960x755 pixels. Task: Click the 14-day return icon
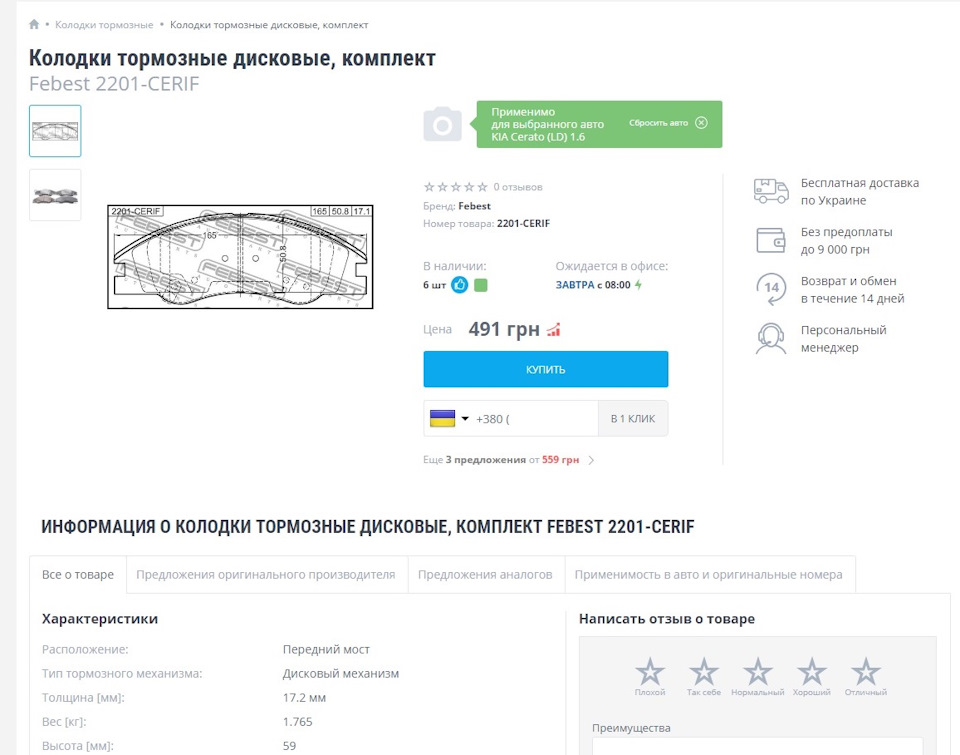coord(771,289)
